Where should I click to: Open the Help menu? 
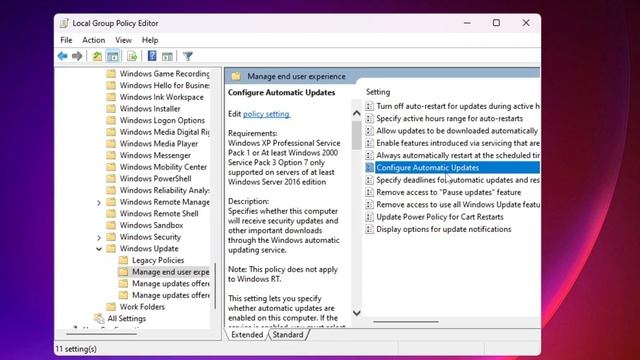click(150, 40)
